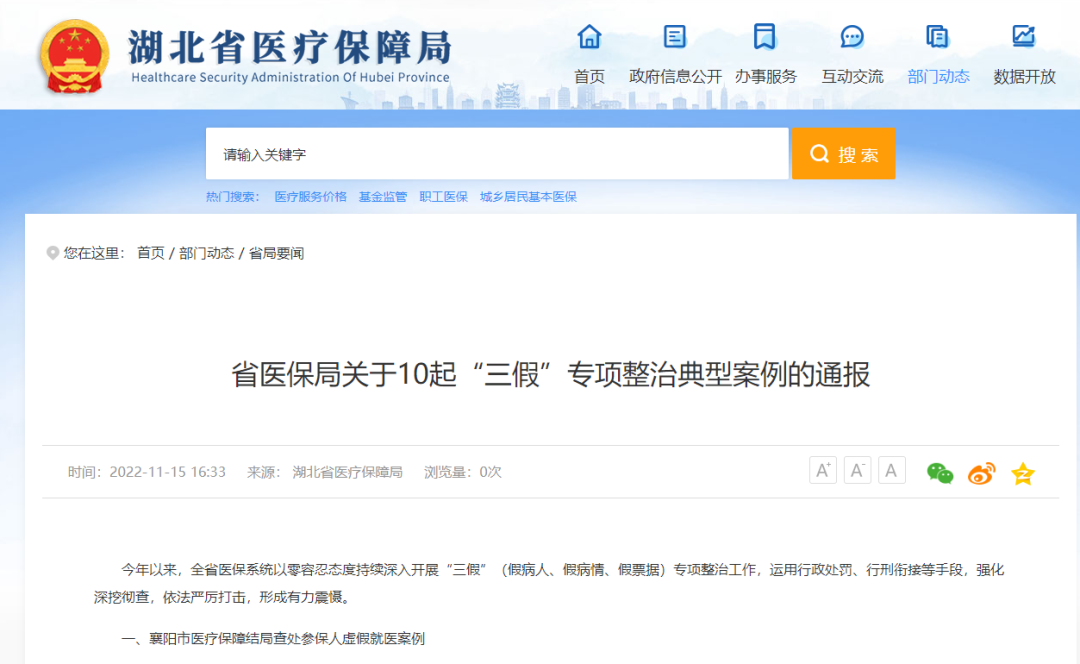Click the 数据开放 chart icon

tap(1024, 36)
